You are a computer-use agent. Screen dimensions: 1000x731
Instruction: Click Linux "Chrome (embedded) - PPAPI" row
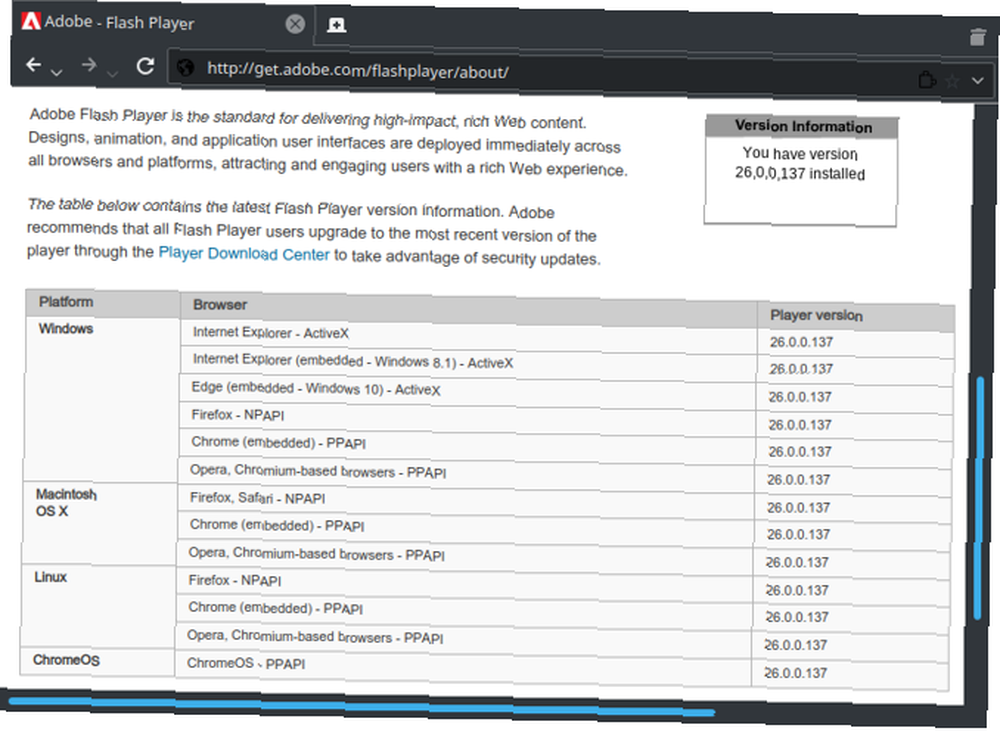click(463, 612)
